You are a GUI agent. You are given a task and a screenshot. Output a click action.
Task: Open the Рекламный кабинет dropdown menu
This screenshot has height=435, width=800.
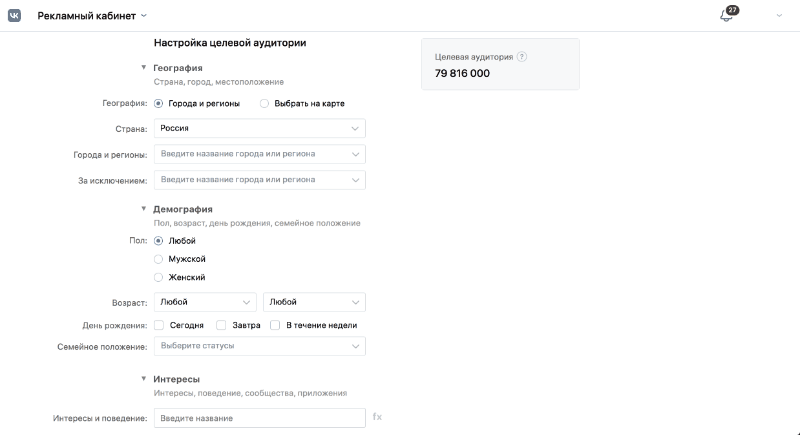[x=92, y=16]
